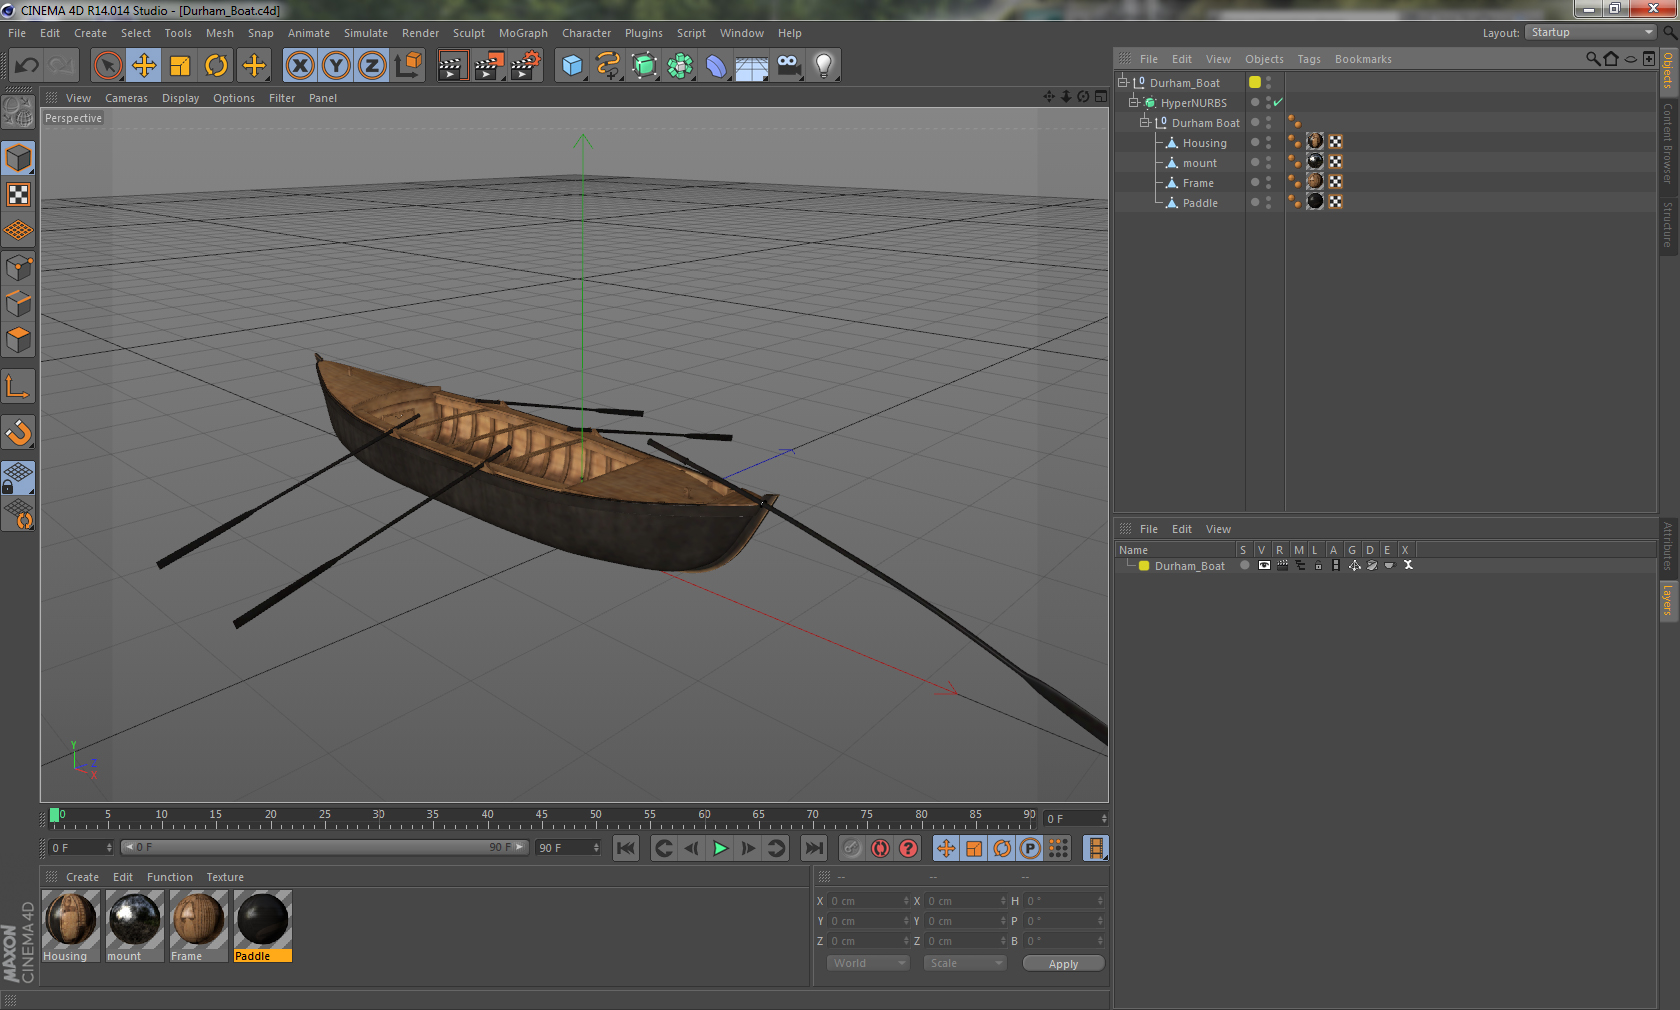Select the Paddle material swatch

click(x=263, y=926)
